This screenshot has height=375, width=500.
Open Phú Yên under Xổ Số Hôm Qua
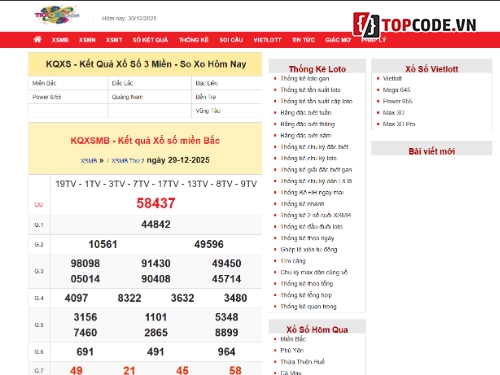(292, 350)
